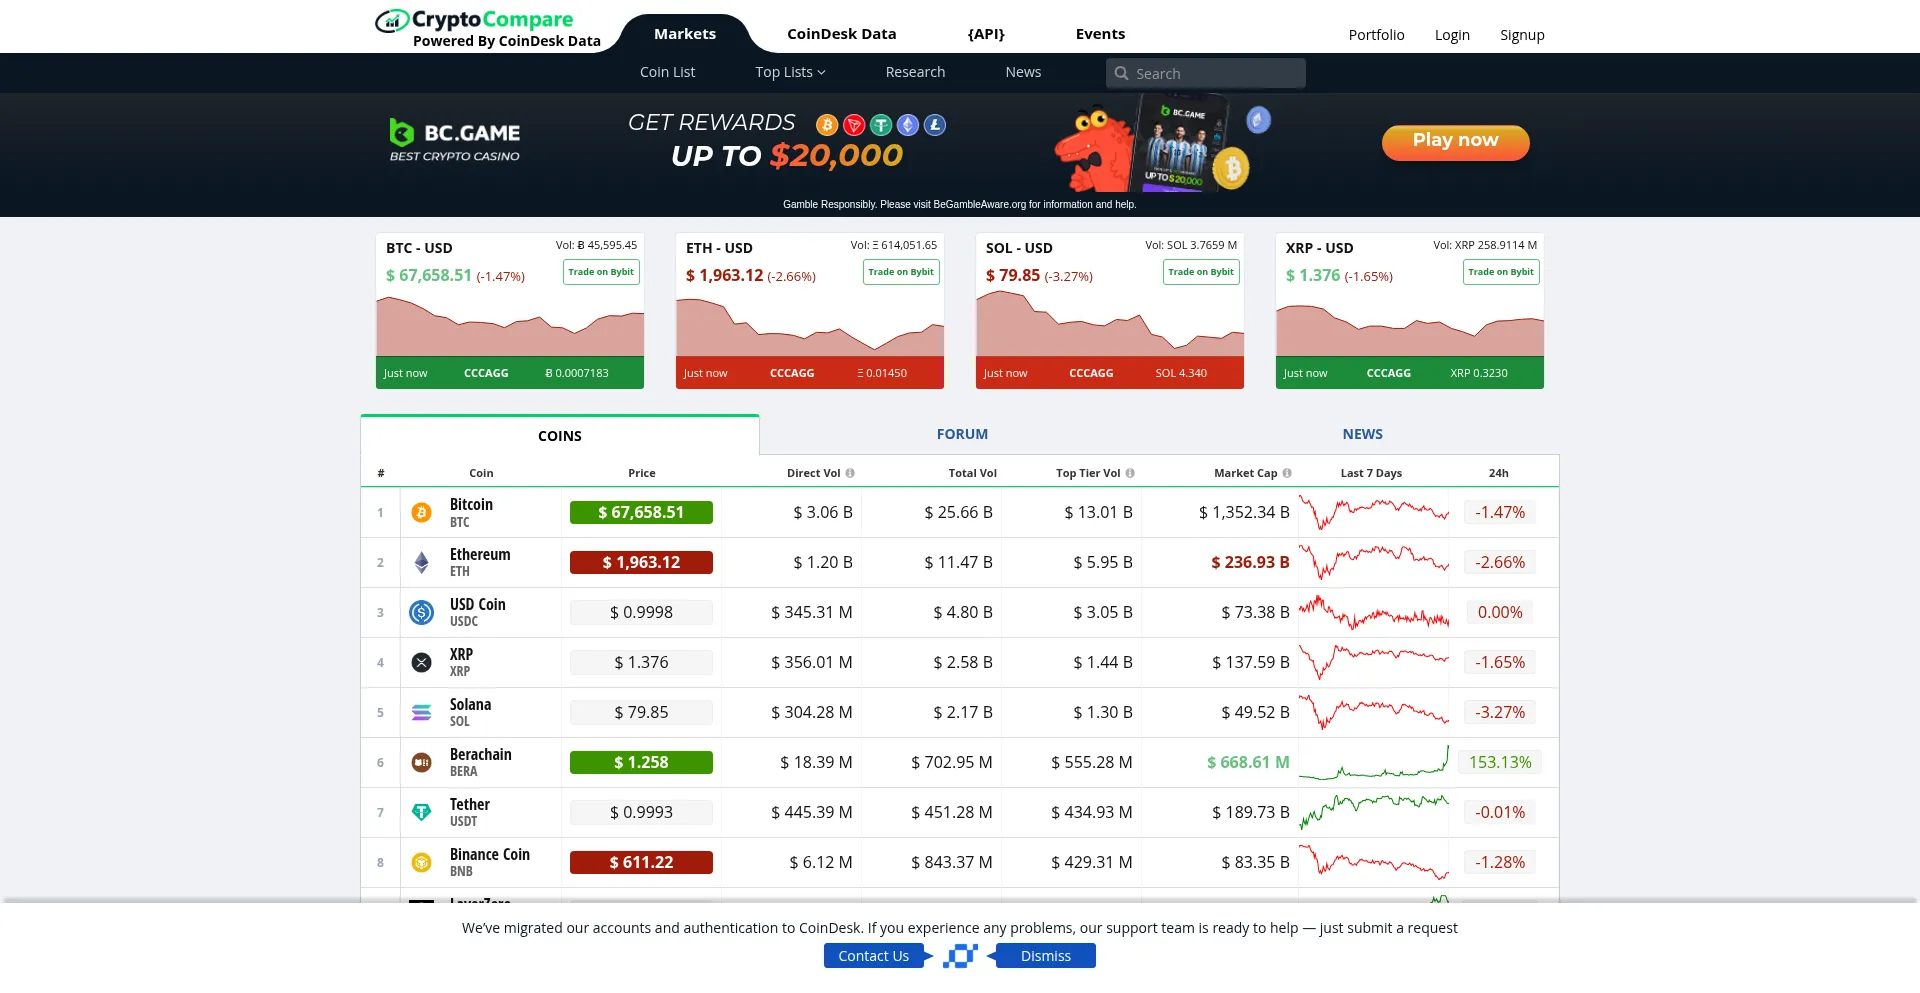This screenshot has height=993, width=1920.
Task: Click the ETH-USD price chart
Action: pyautogui.click(x=810, y=325)
